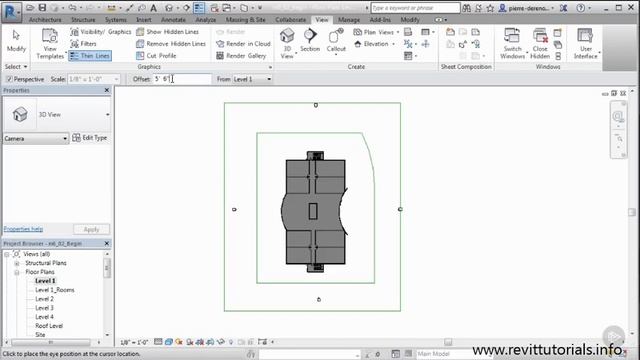Click the 3D View tool
The image size is (640, 360).
point(287,43)
